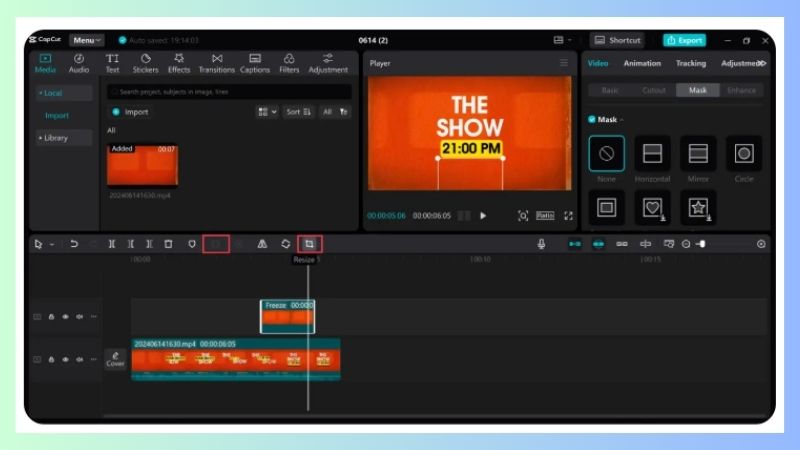The height and width of the screenshot is (450, 800).
Task: Hide the main video track with eye icon
Action: coord(65,360)
